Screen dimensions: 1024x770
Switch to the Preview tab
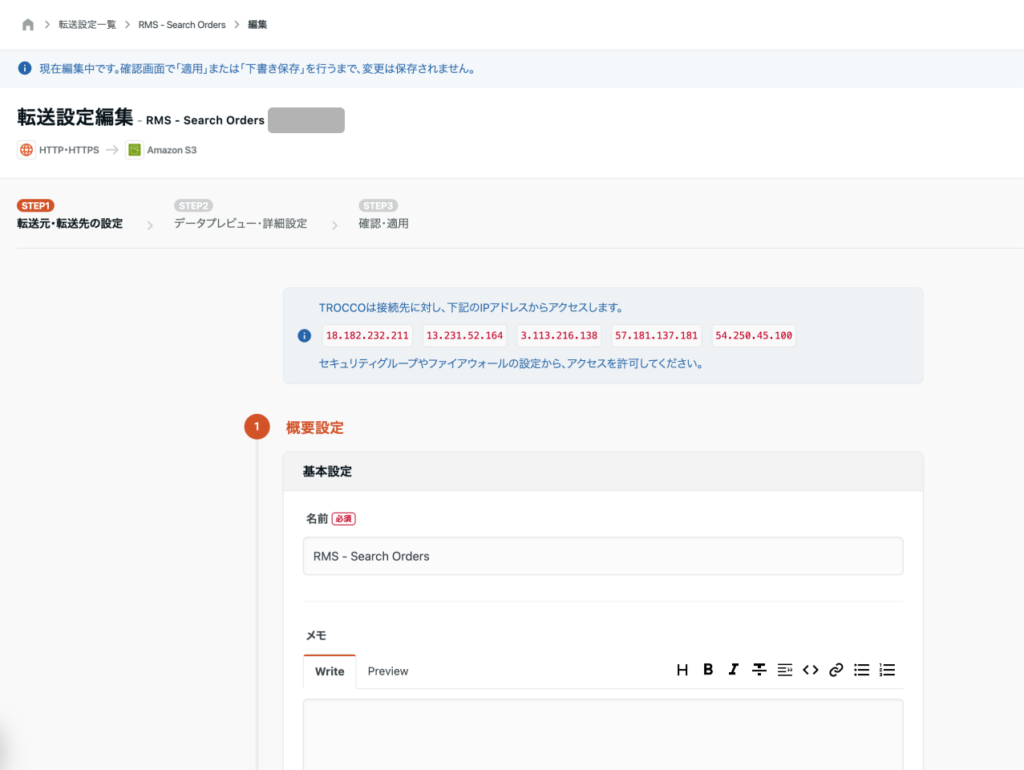coord(388,671)
